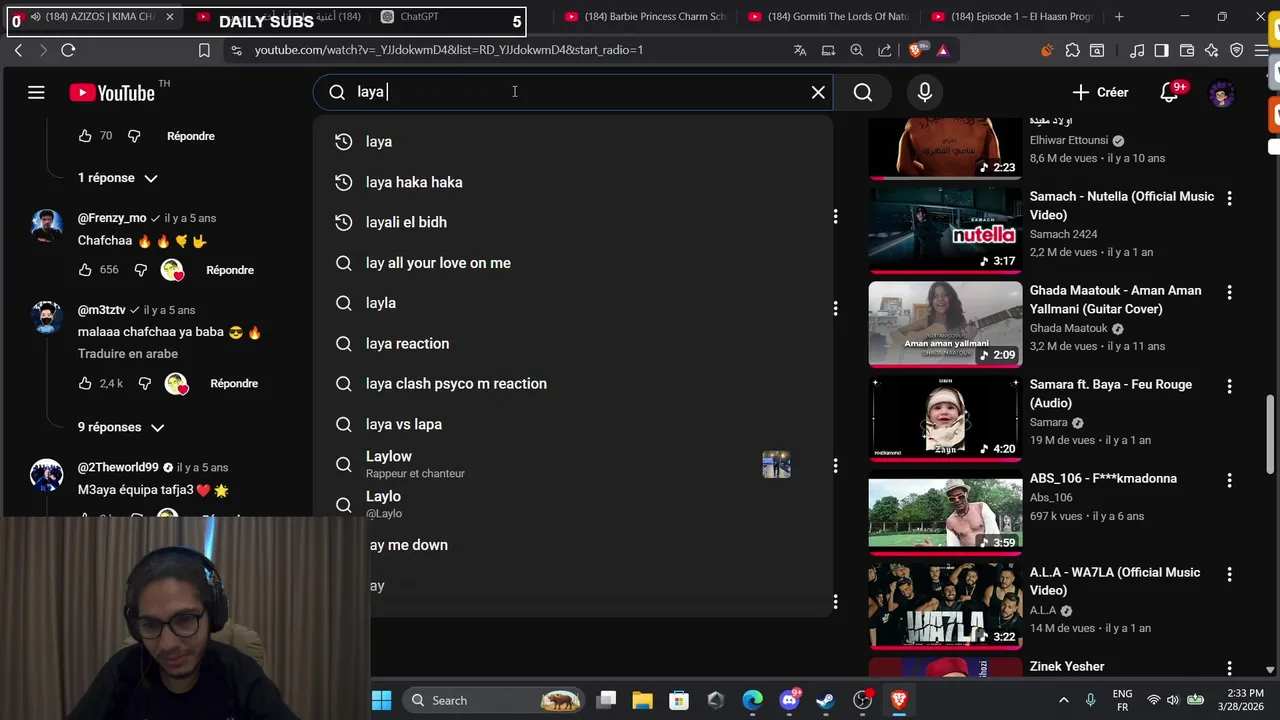
Task: Click 'Traduire en arabe' link
Action: 128,354
